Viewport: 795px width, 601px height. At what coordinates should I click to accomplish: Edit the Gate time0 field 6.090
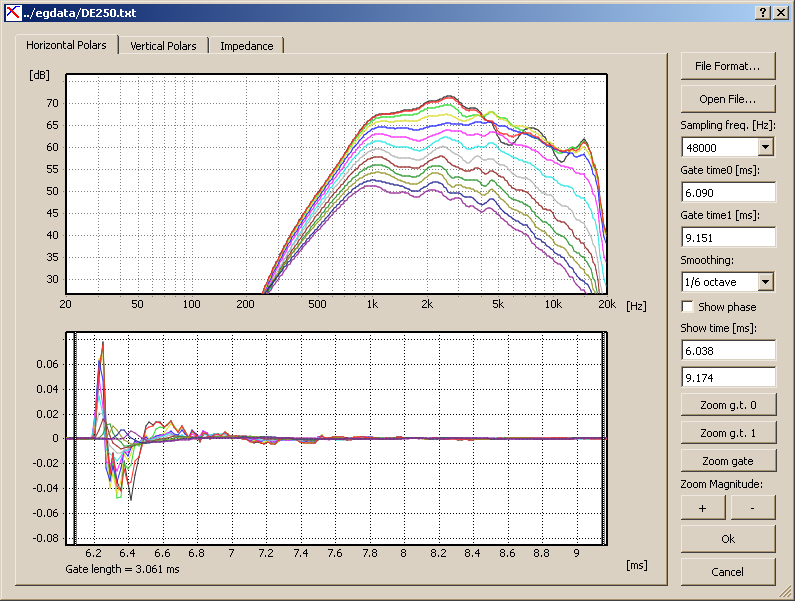point(728,193)
